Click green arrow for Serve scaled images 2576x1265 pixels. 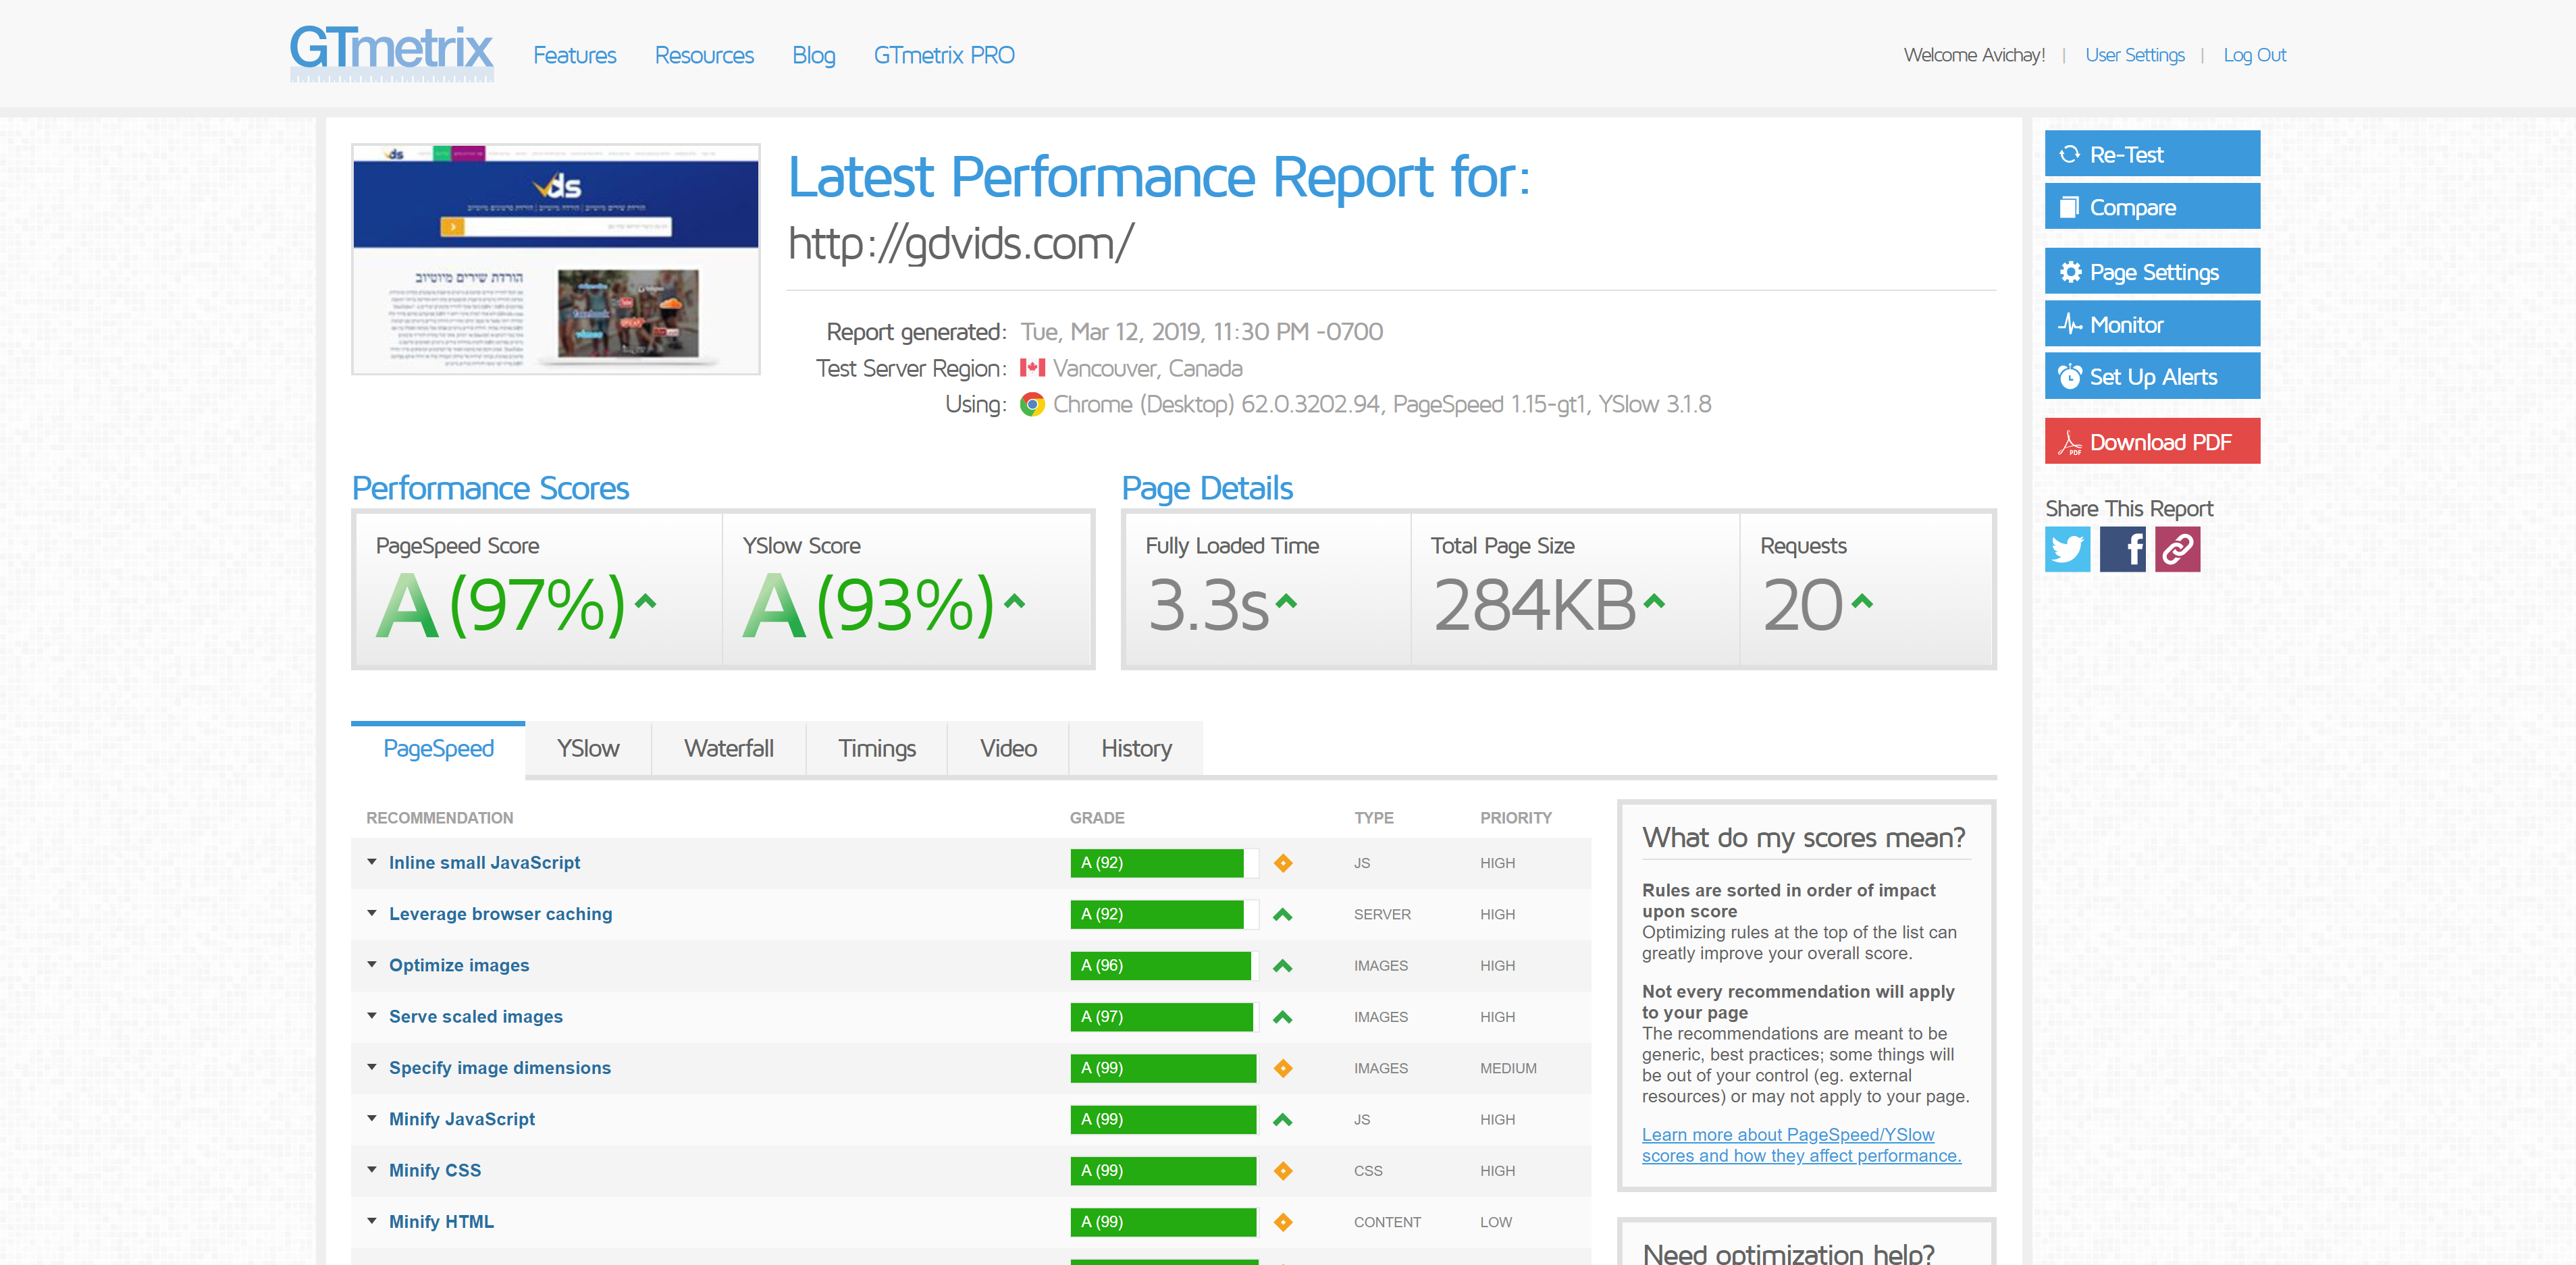pyautogui.click(x=1283, y=1017)
